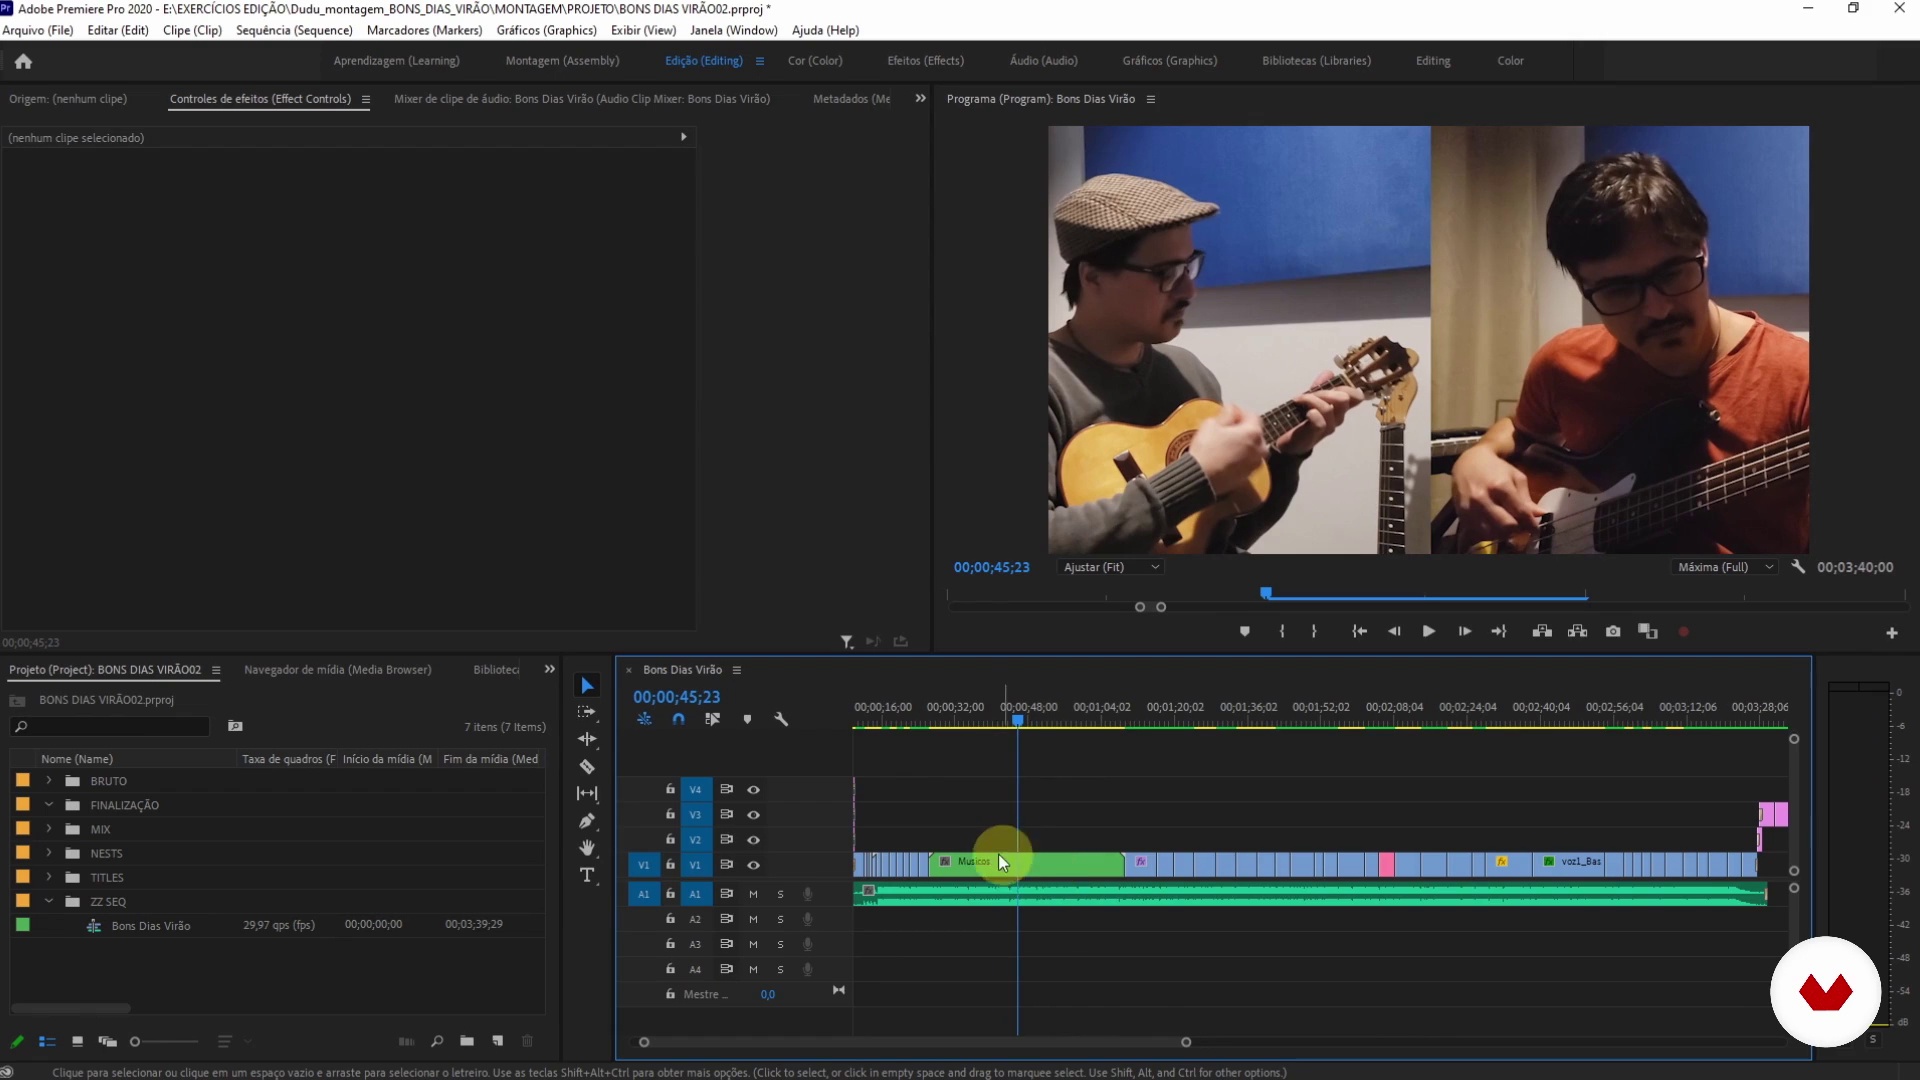Open Sequência (Sequence) menu
Image resolution: width=1920 pixels, height=1080 pixels.
tap(294, 30)
